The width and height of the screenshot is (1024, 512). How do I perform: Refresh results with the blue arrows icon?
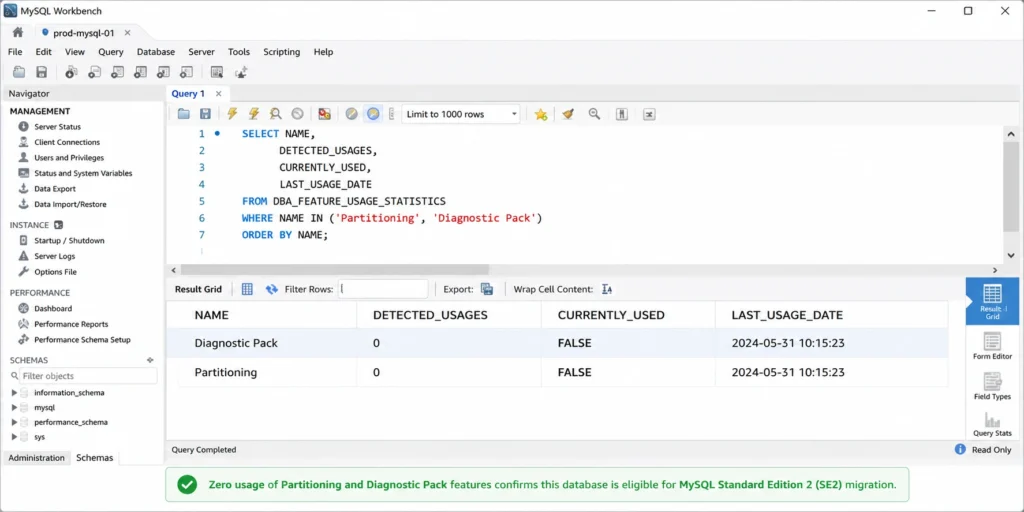[272, 289]
